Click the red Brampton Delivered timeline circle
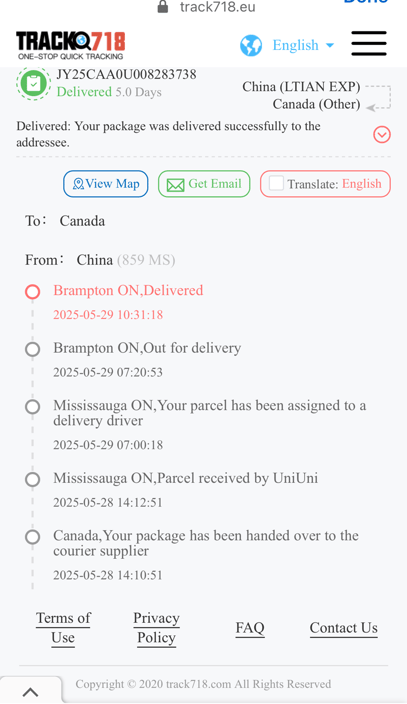This screenshot has width=407, height=704. 32,291
